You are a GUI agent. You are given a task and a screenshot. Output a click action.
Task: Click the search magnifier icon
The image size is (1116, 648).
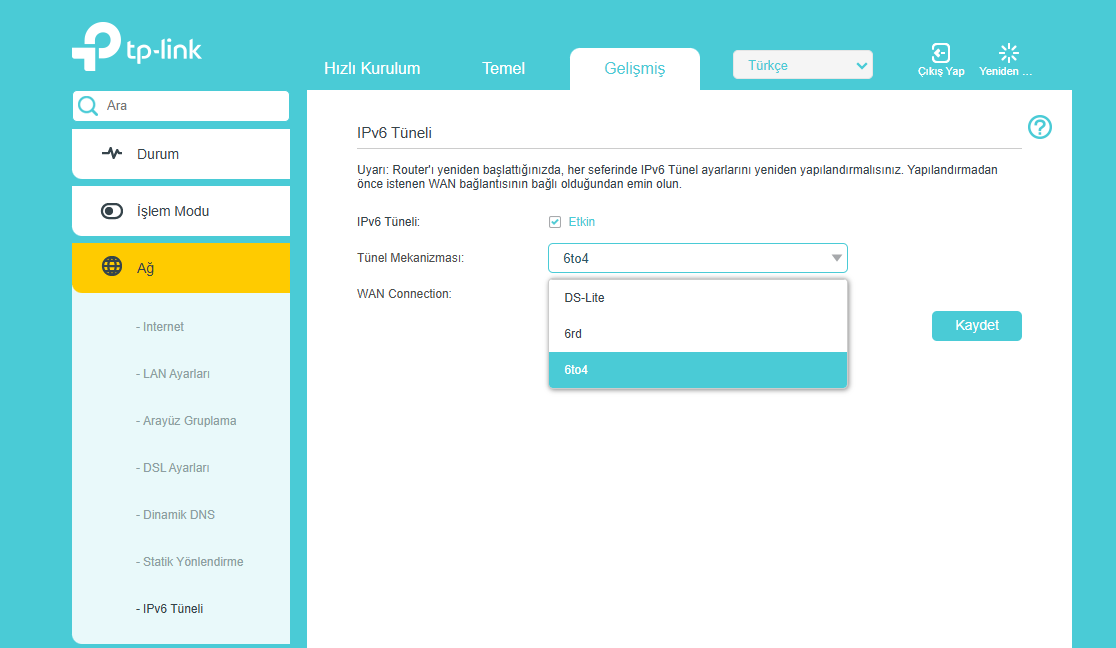coord(88,105)
